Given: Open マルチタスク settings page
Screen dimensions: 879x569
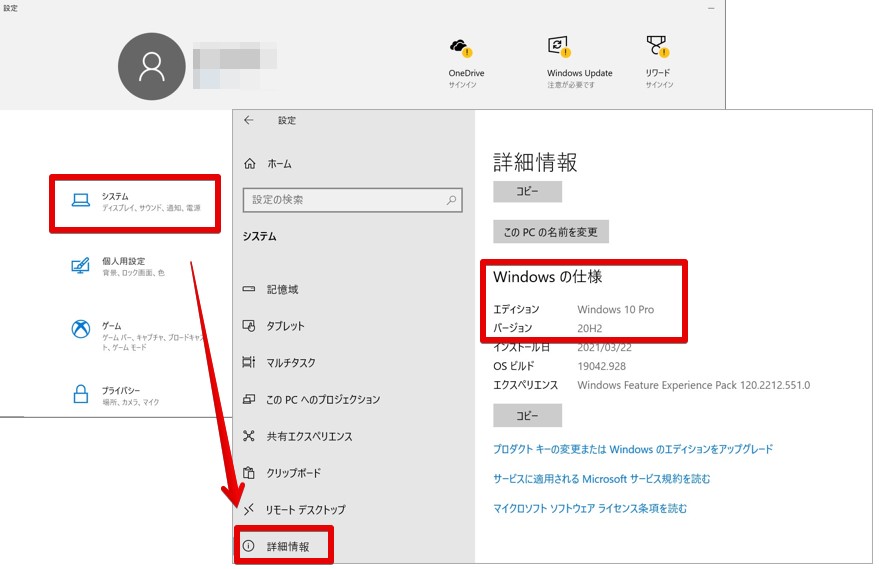Looking at the screenshot, I should (x=291, y=363).
